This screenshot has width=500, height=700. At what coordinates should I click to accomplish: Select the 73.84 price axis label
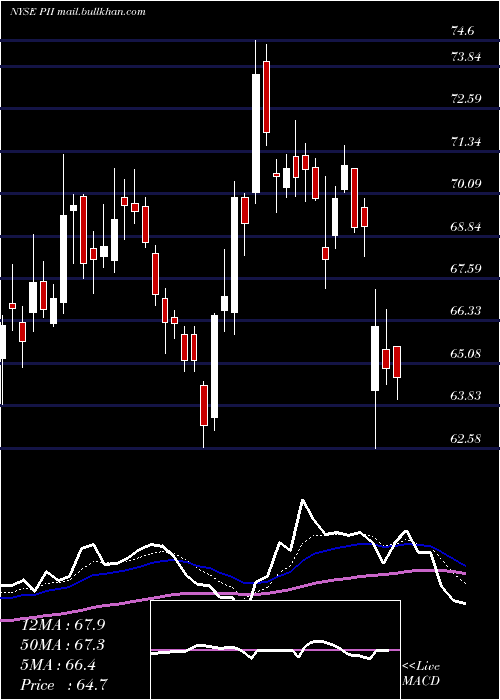click(x=466, y=57)
